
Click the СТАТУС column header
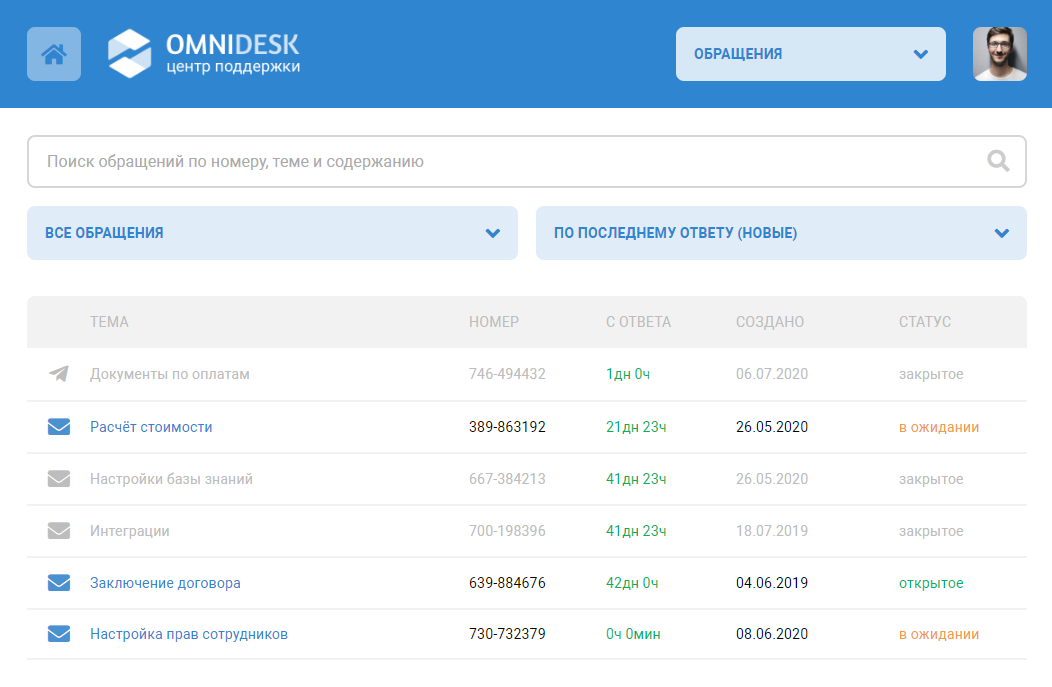tap(925, 322)
